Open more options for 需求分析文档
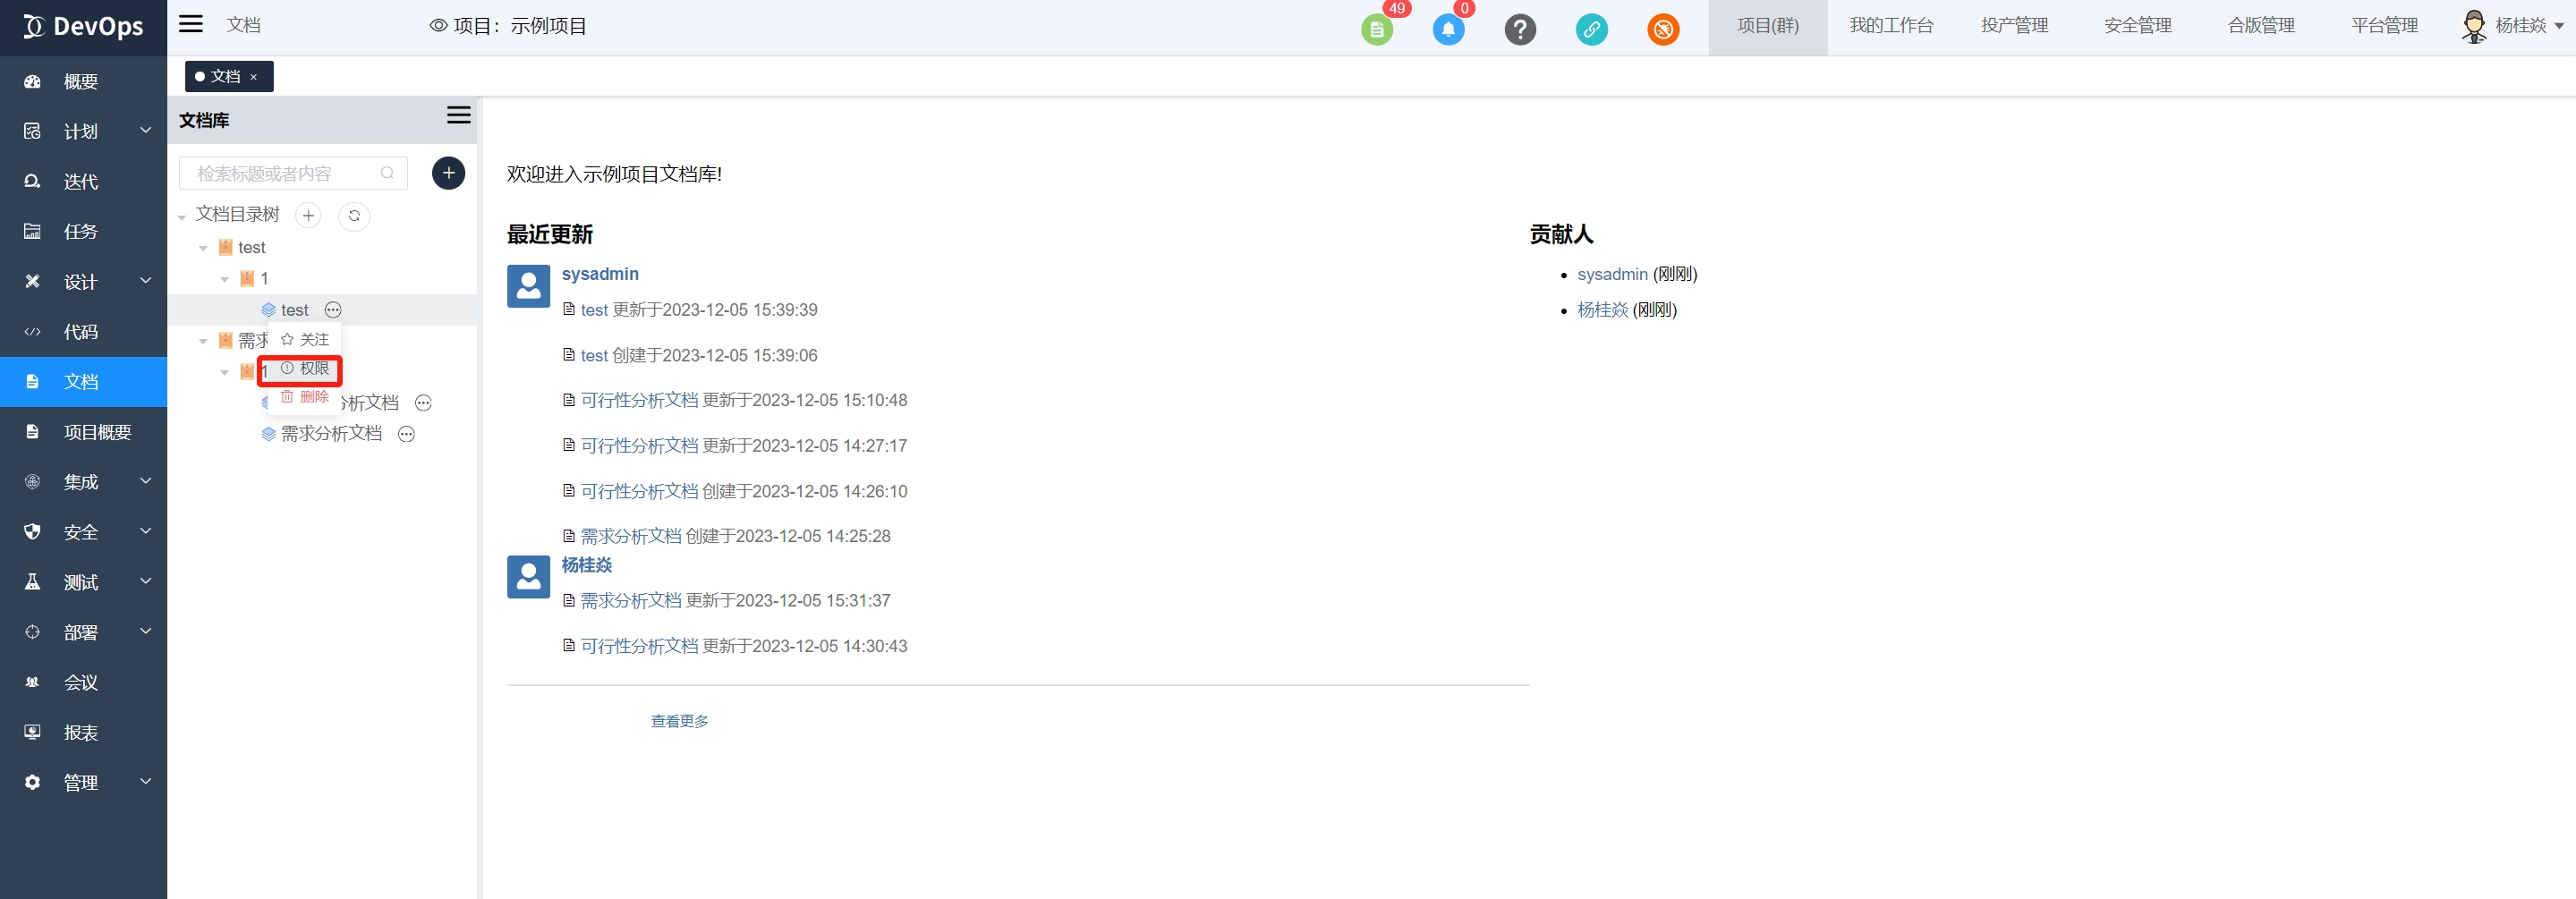 [x=406, y=434]
